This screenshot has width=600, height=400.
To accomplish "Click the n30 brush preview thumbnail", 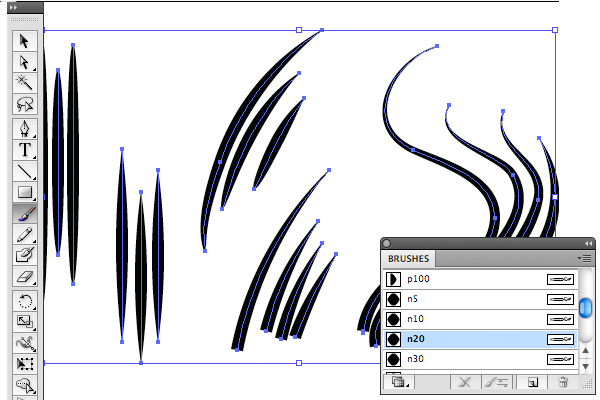I will pos(393,359).
